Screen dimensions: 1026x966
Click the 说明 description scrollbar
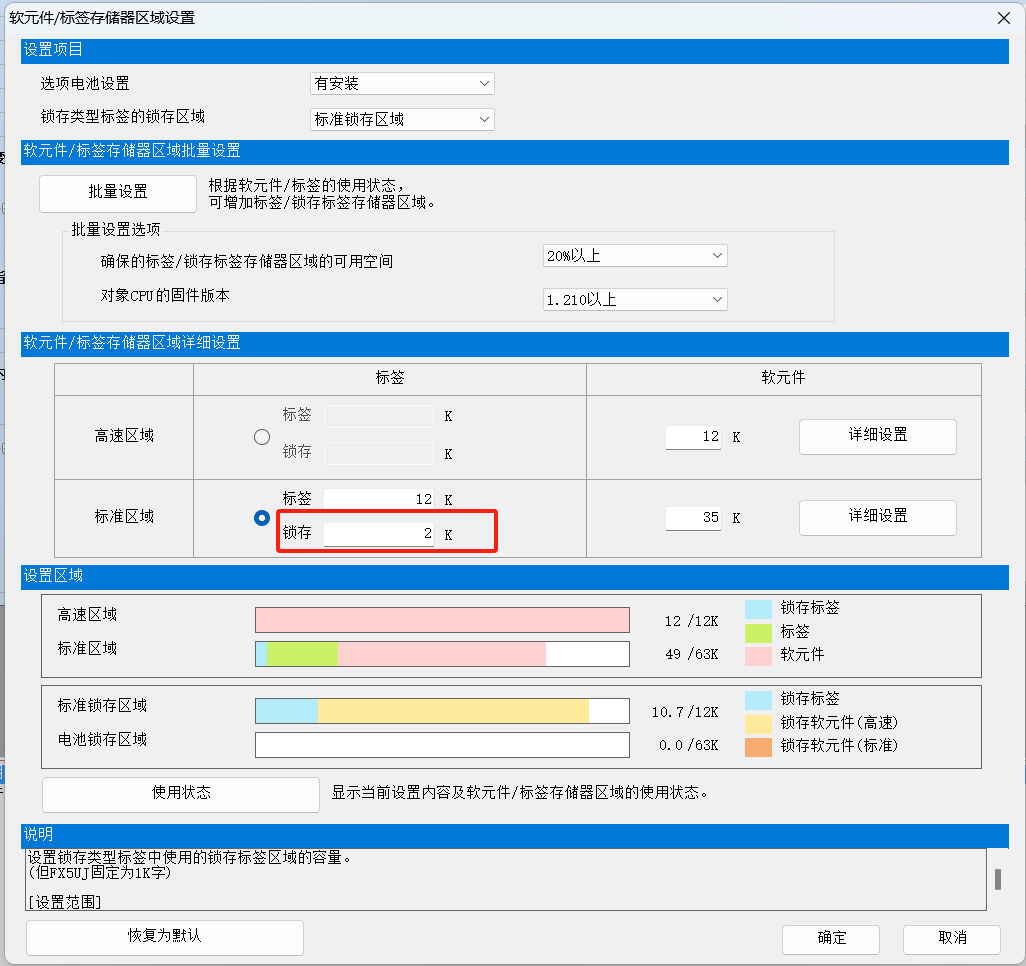[x=996, y=879]
